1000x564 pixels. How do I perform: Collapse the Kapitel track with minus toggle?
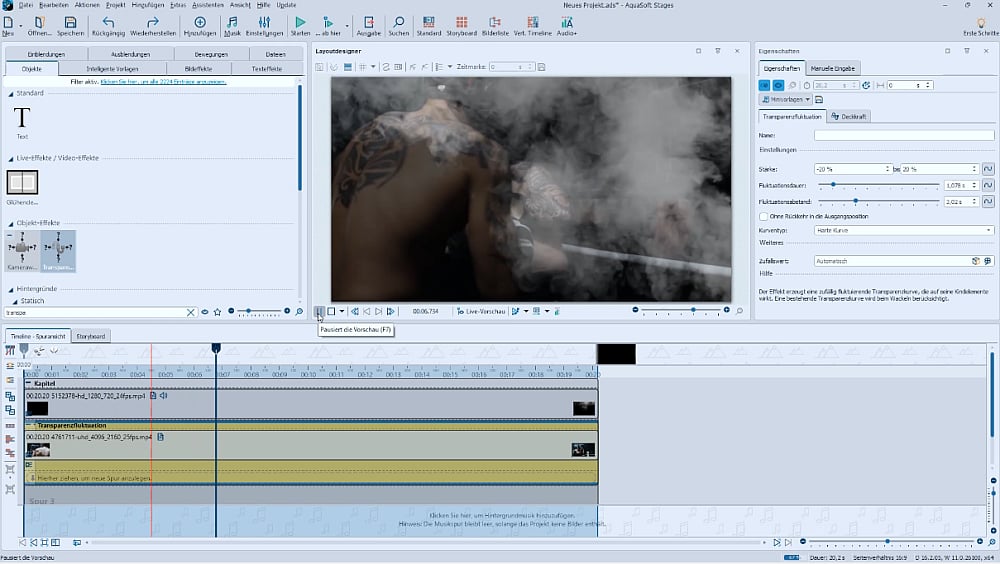click(28, 383)
